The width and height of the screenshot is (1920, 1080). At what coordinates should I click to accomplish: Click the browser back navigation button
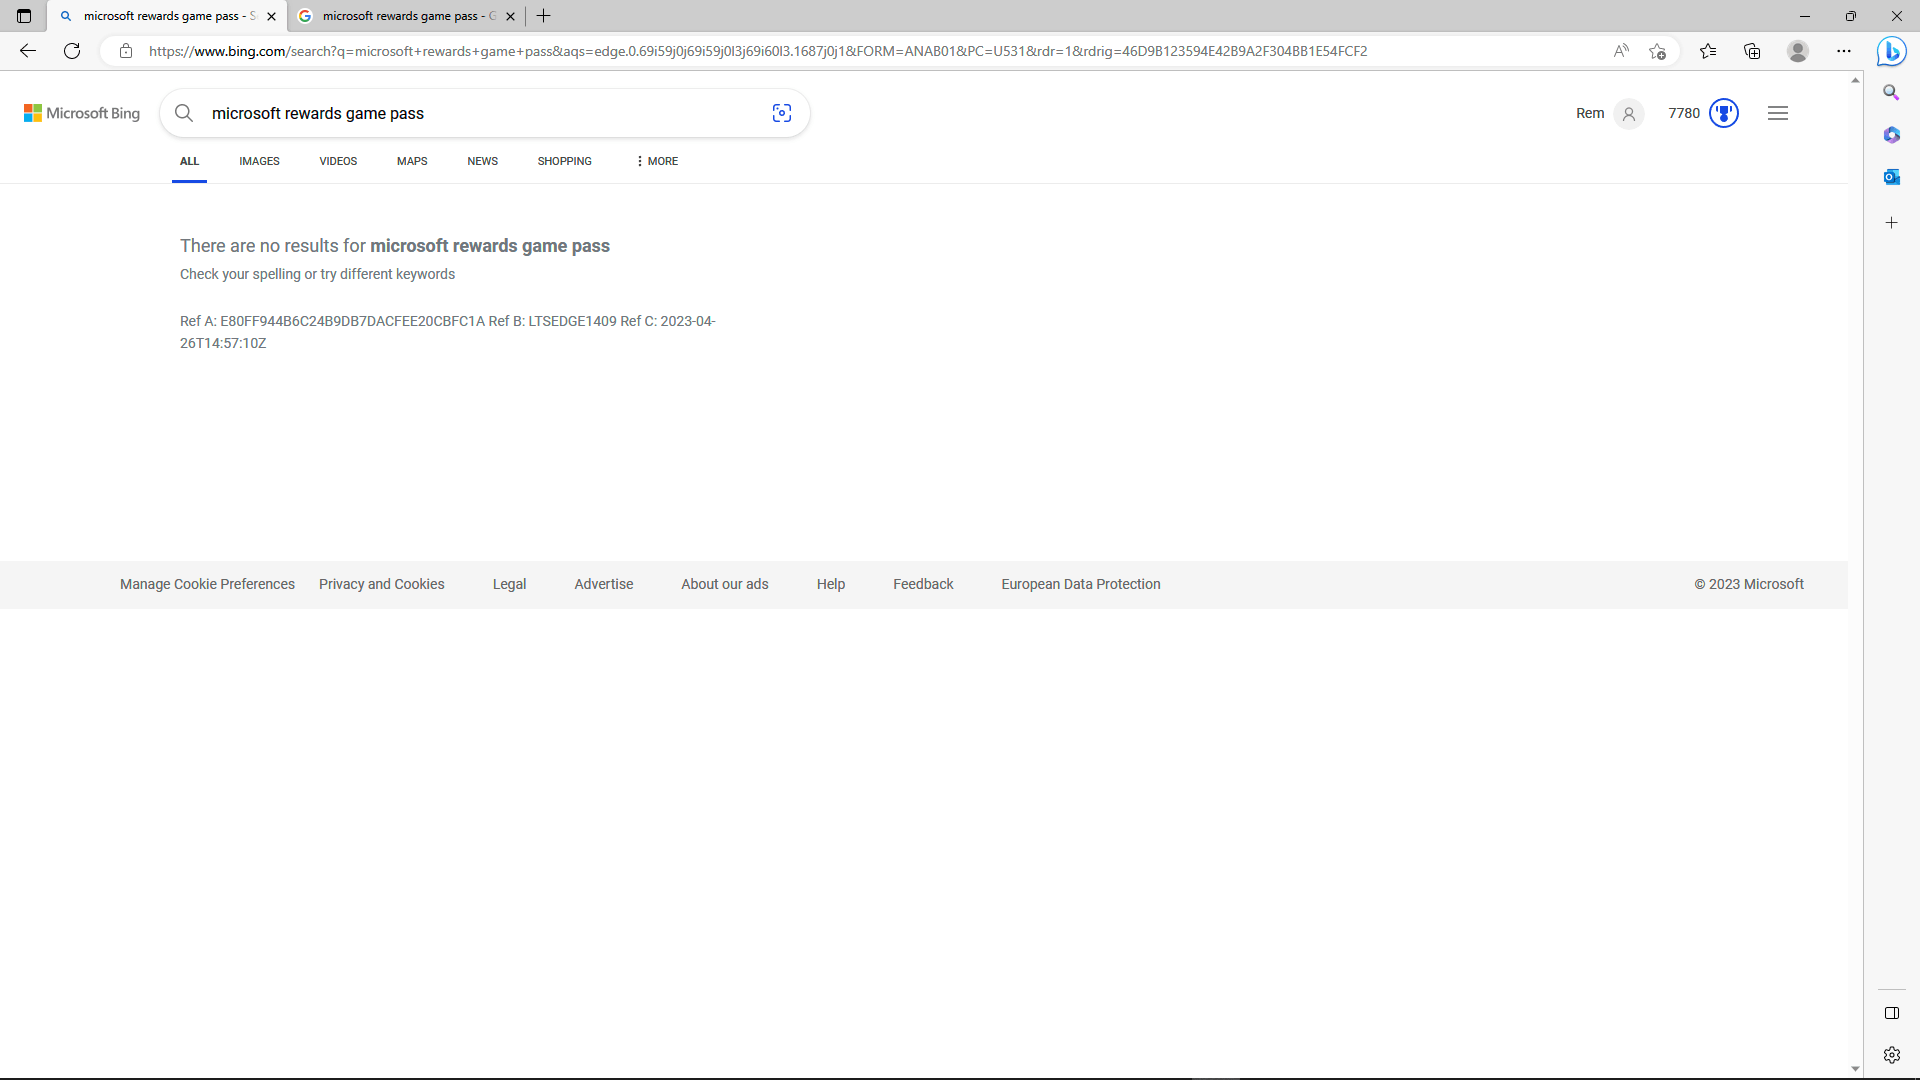pos(28,51)
